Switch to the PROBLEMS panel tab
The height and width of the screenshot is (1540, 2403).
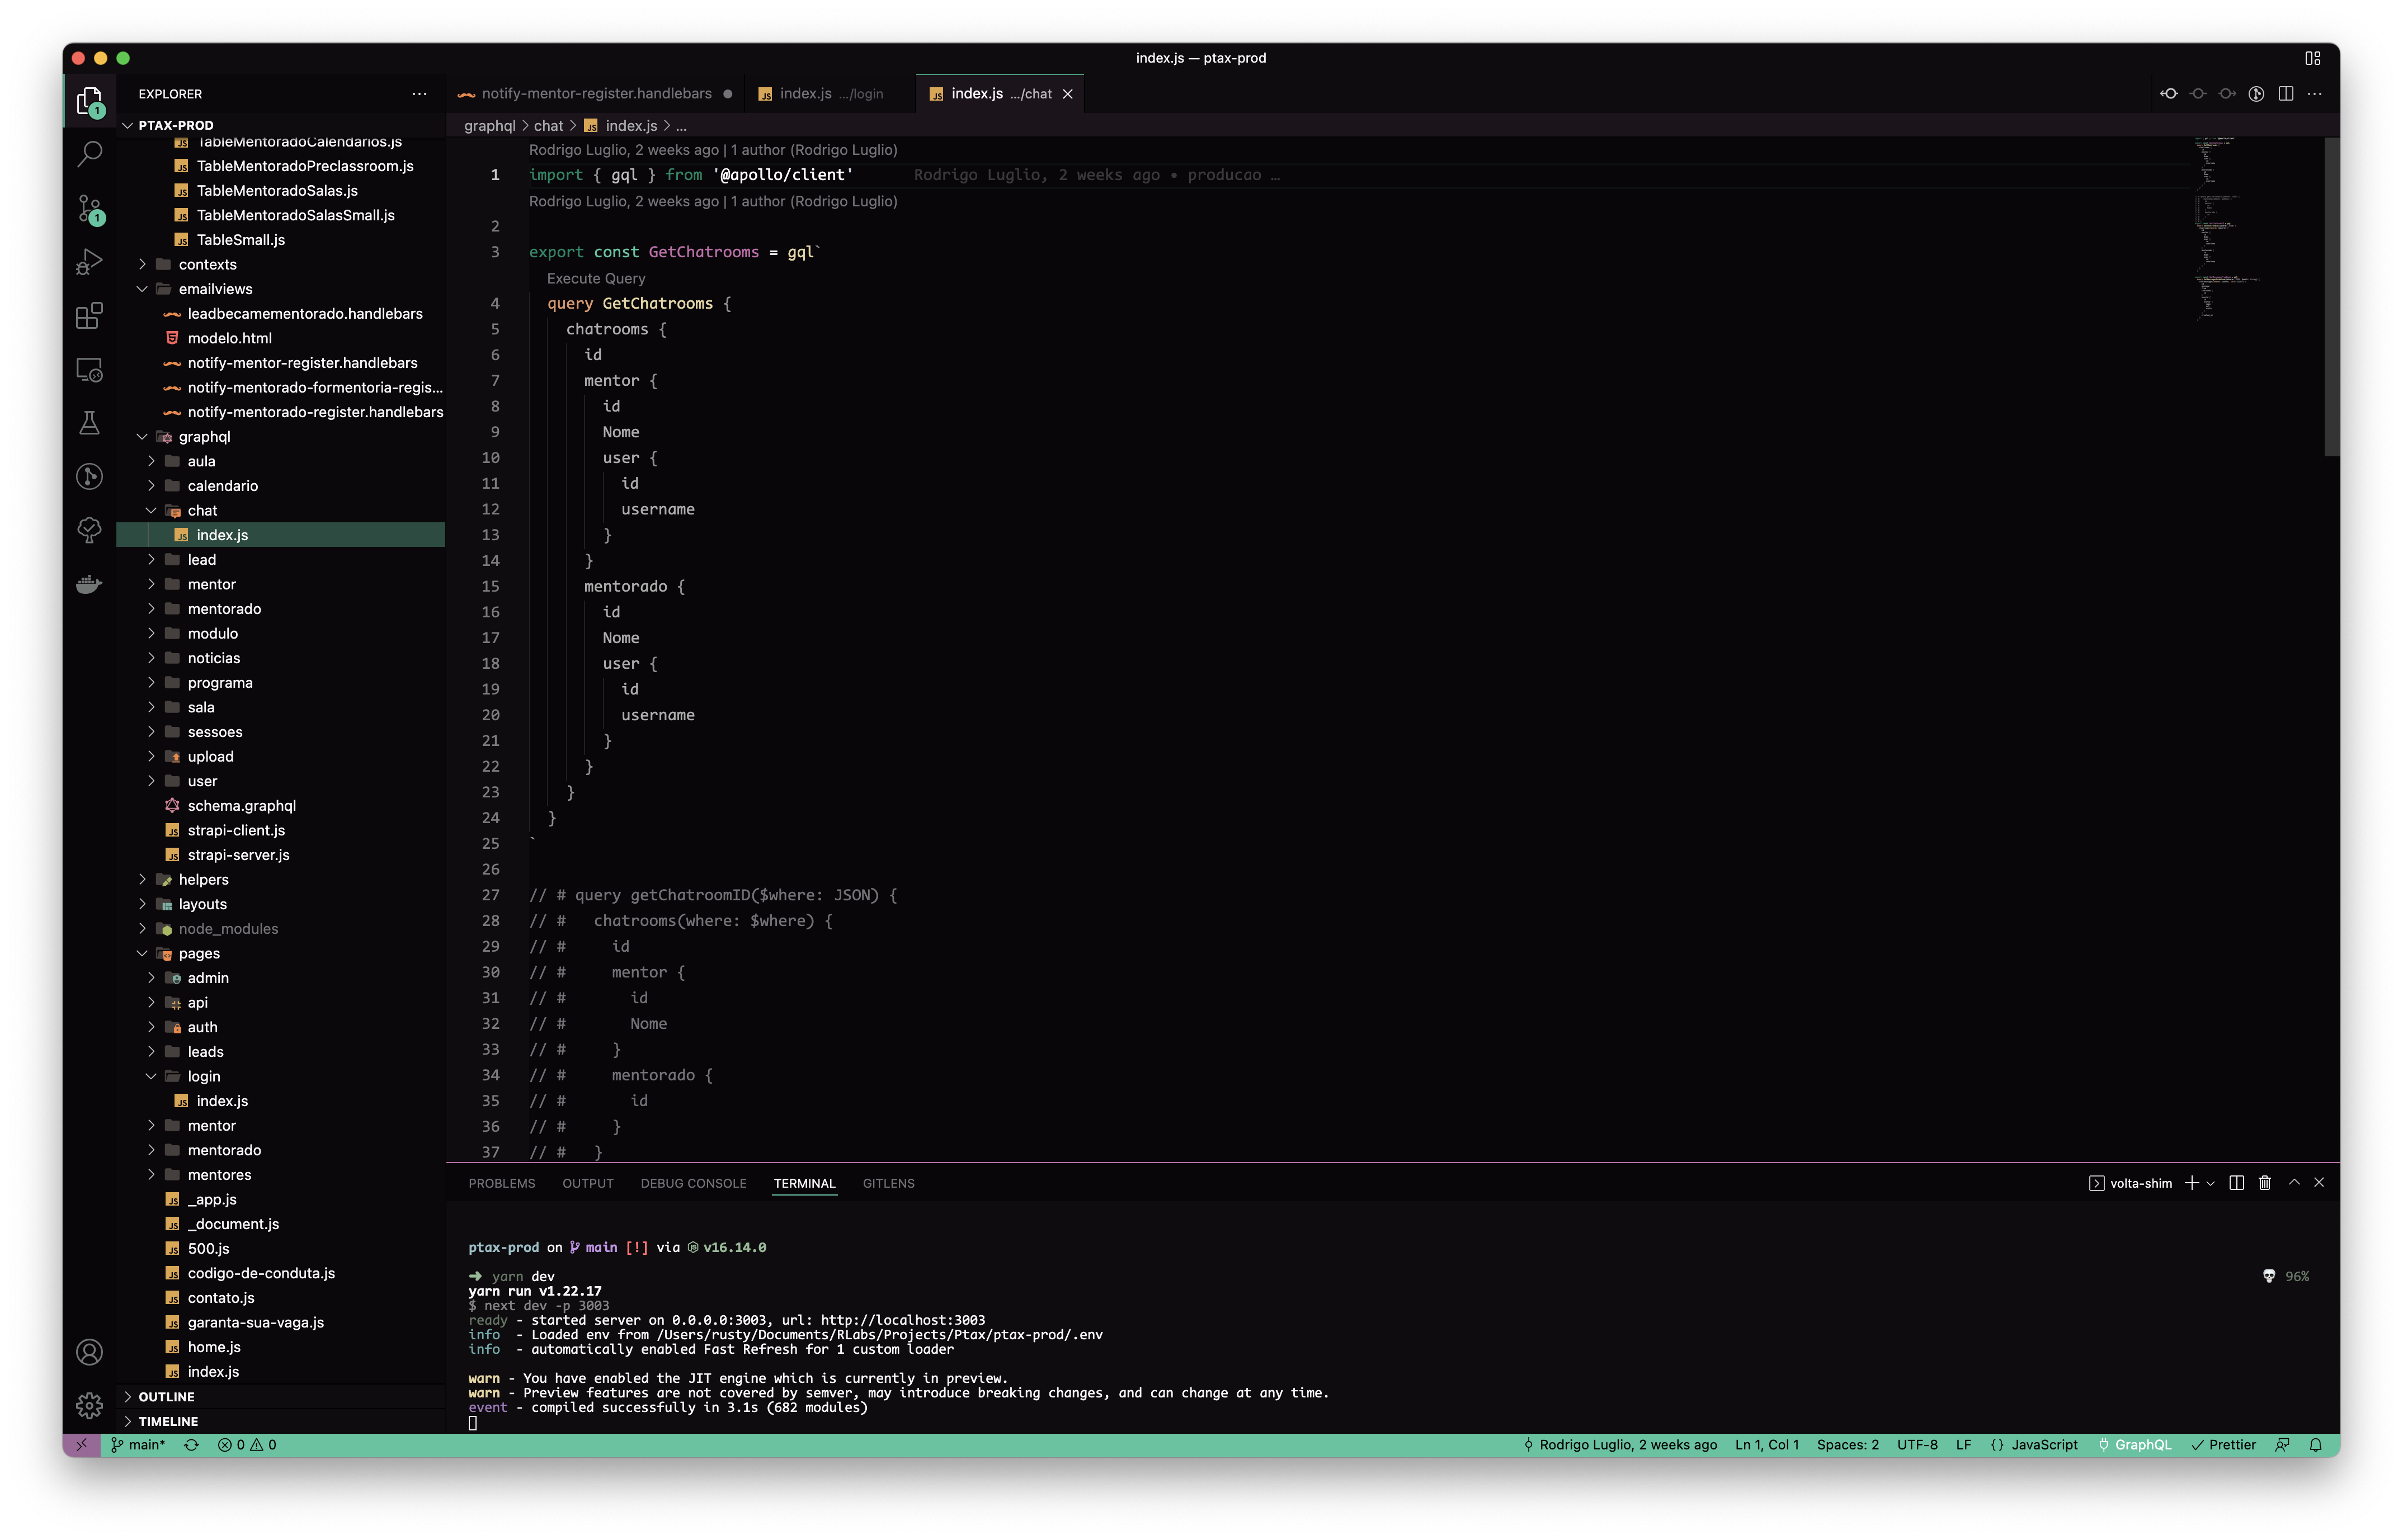click(501, 1183)
